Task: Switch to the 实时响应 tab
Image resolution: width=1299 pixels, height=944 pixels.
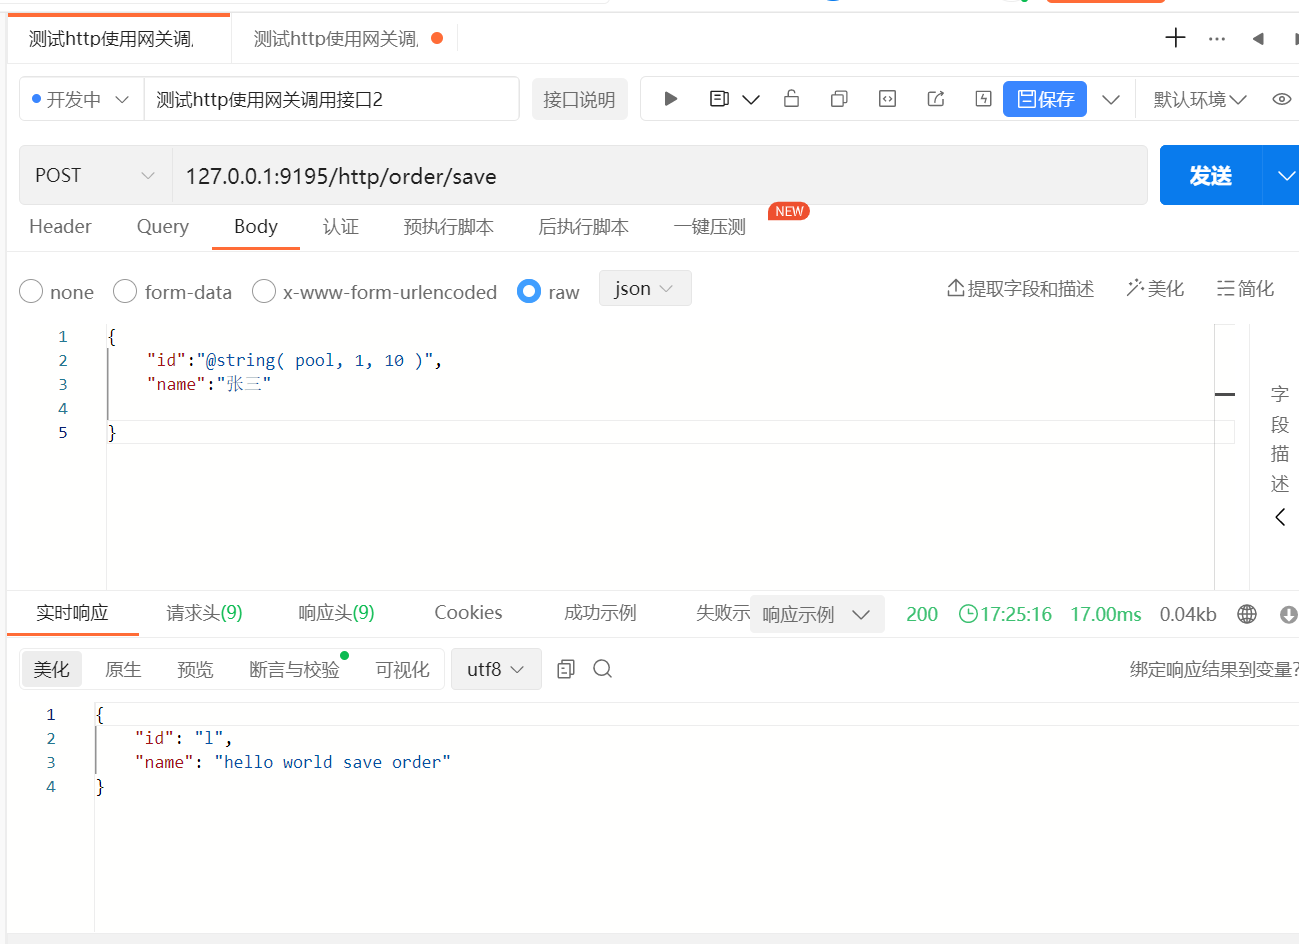Action: coord(72,613)
